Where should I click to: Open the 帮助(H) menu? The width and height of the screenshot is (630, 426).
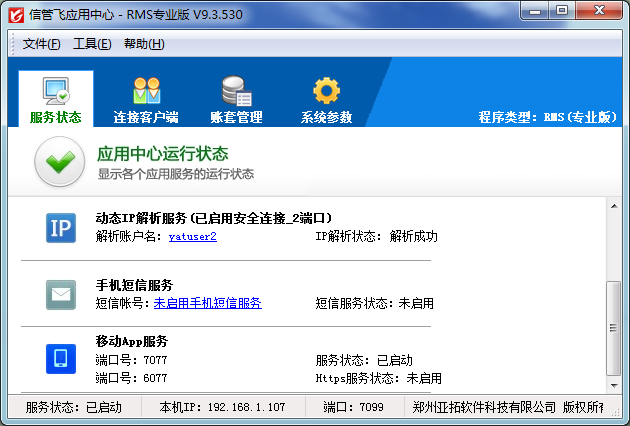tap(144, 44)
